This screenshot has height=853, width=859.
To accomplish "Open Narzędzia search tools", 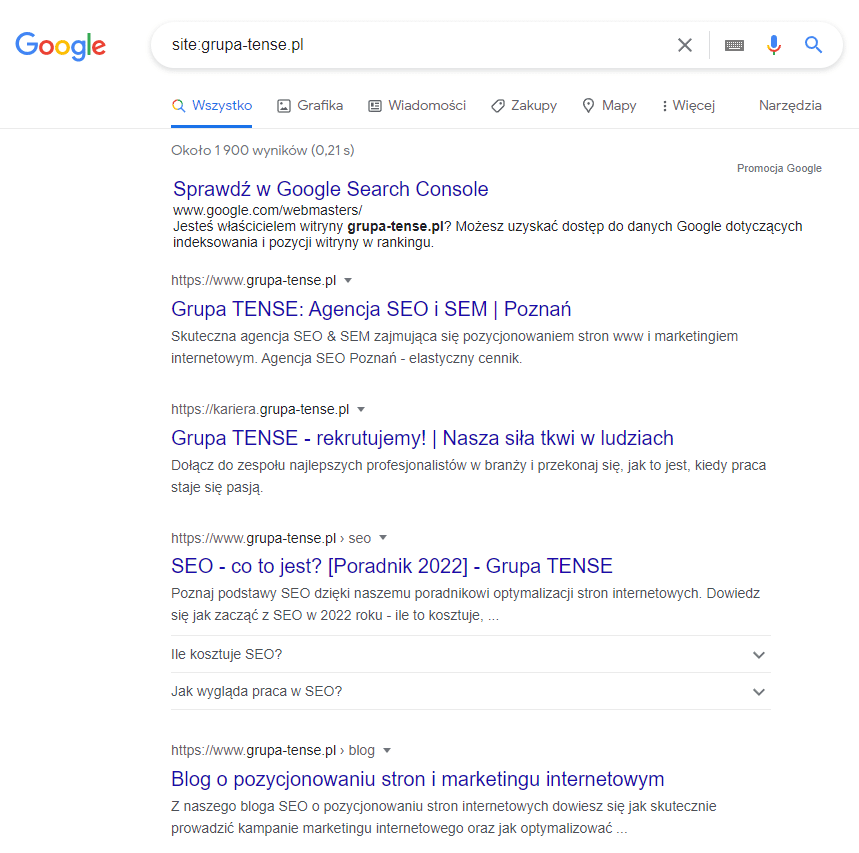I will point(790,105).
